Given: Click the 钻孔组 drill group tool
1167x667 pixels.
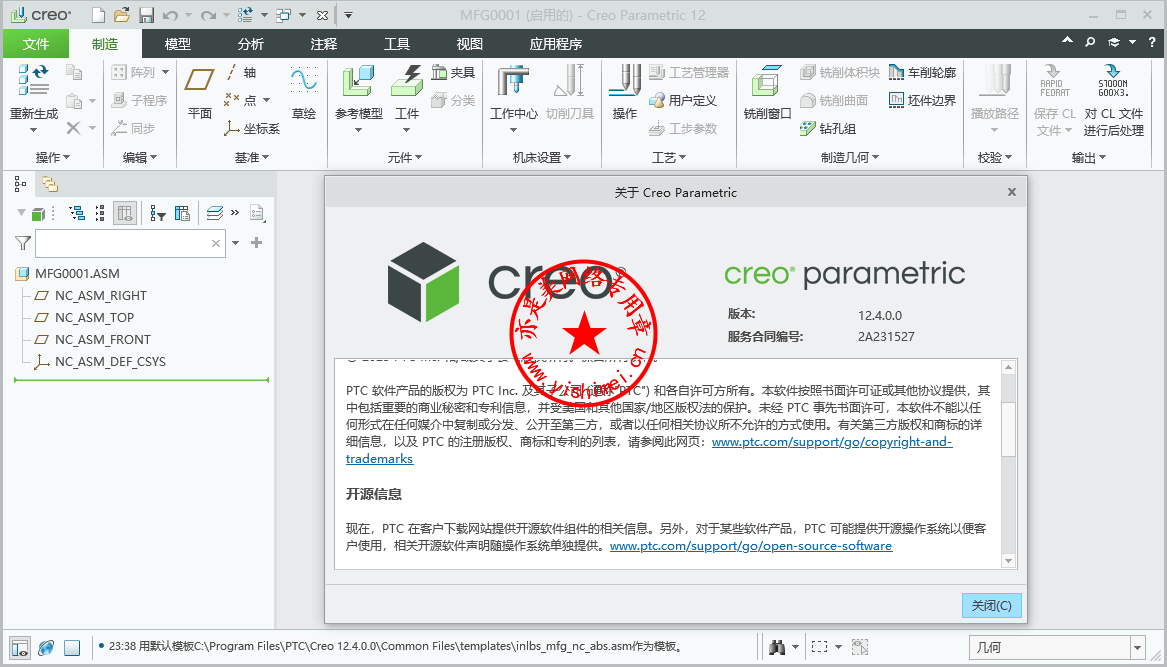Looking at the screenshot, I should 828,128.
